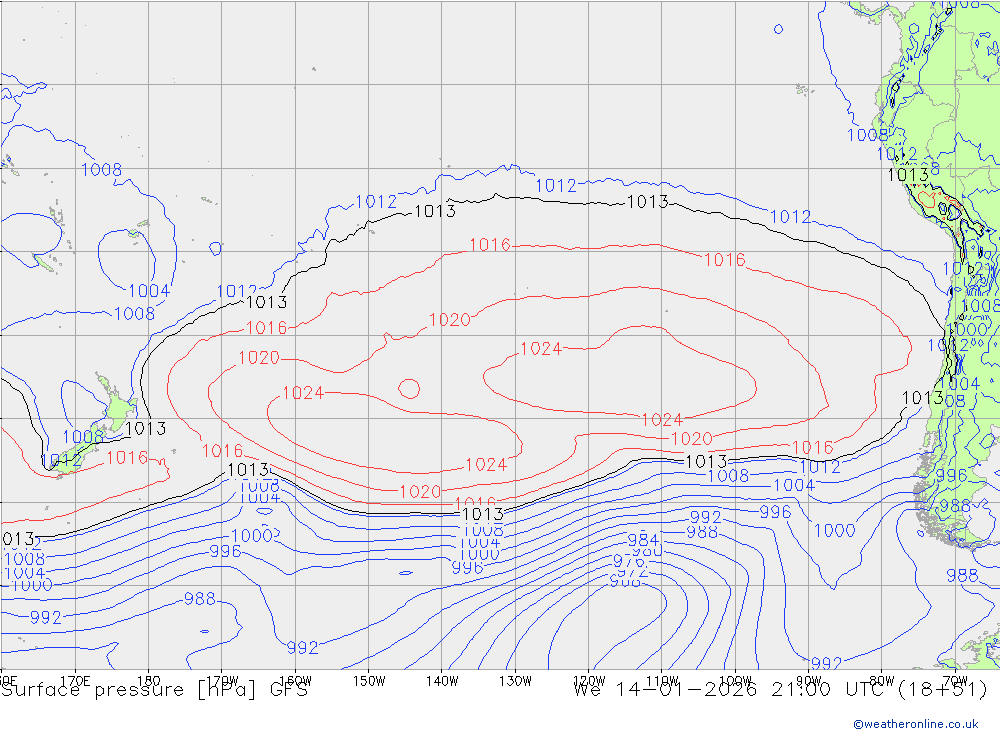Click the 120W longitude label
The image size is (1000, 733).
pos(589,681)
